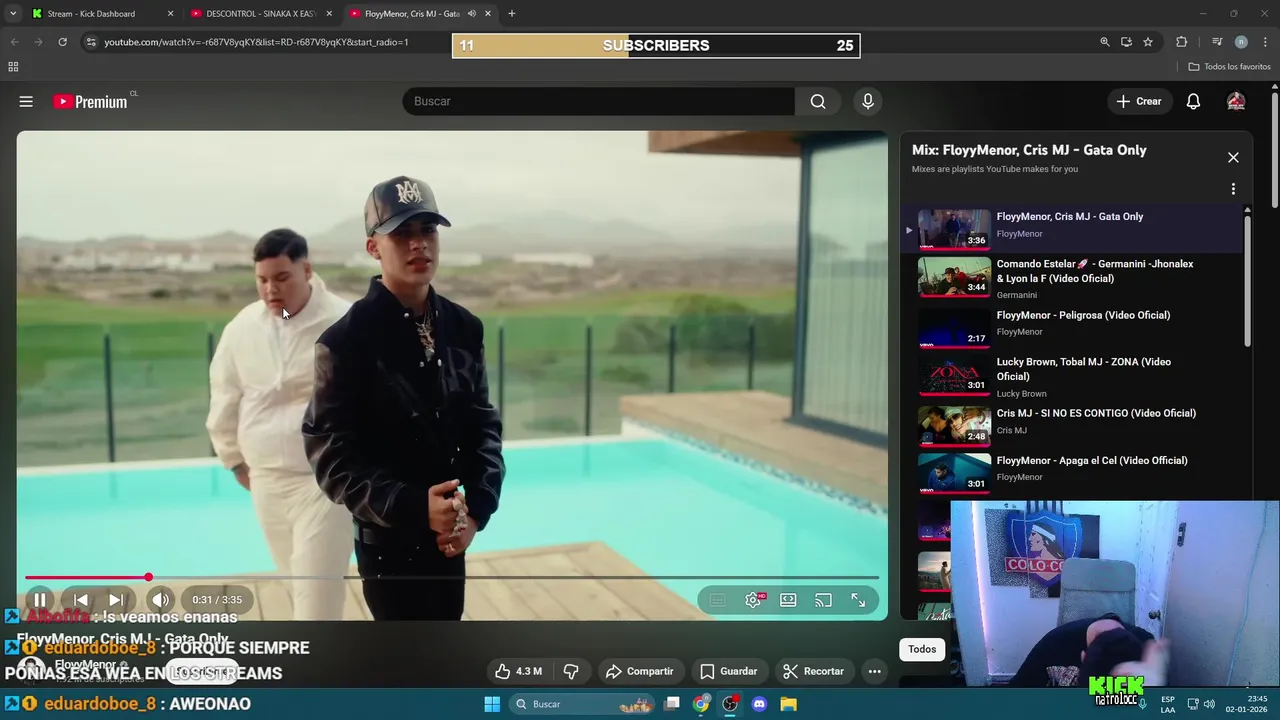Focus the Buscar search field
1280x720 pixels.
(598, 101)
